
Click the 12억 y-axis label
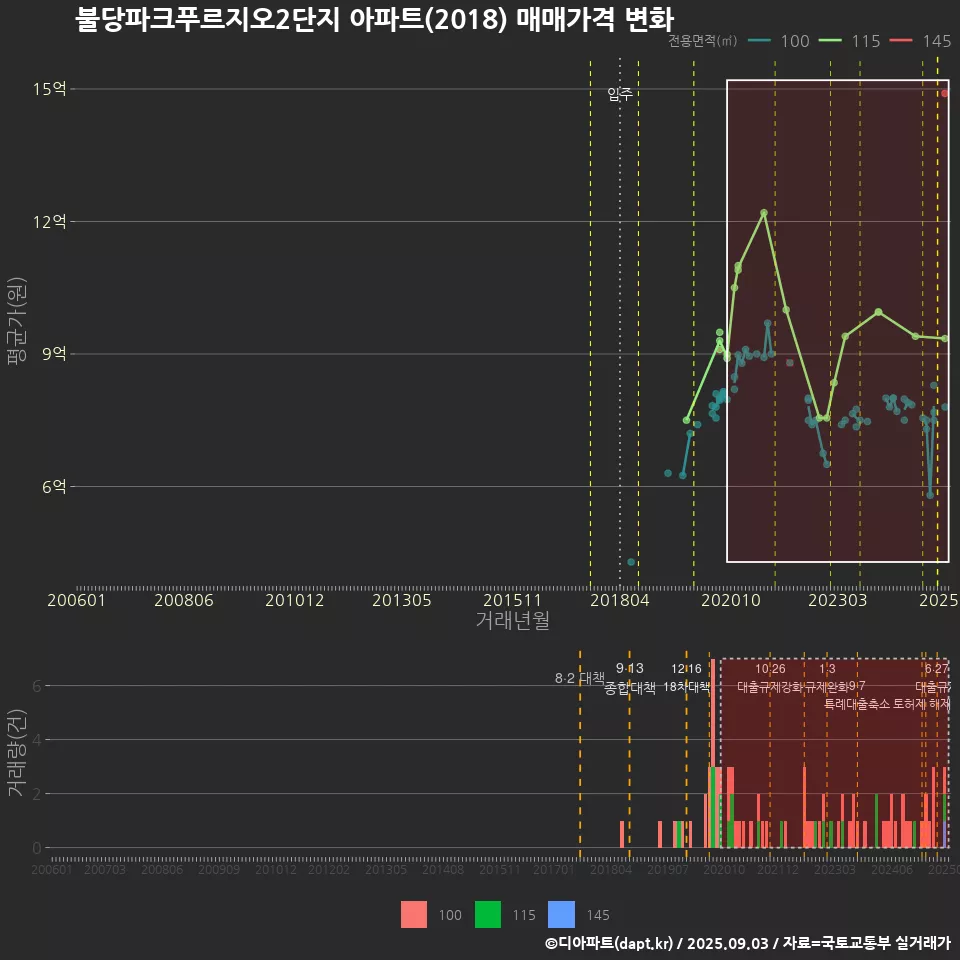pyautogui.click(x=49, y=222)
